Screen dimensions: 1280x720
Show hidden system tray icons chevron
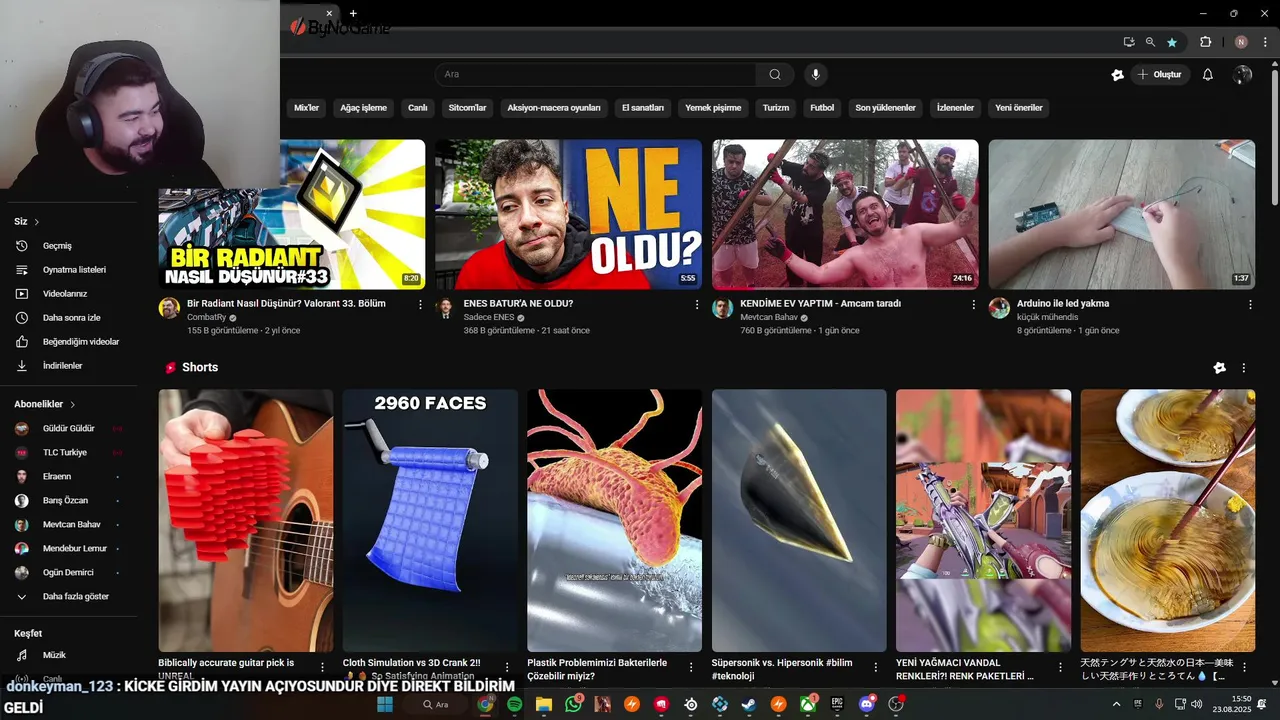[x=1115, y=704]
